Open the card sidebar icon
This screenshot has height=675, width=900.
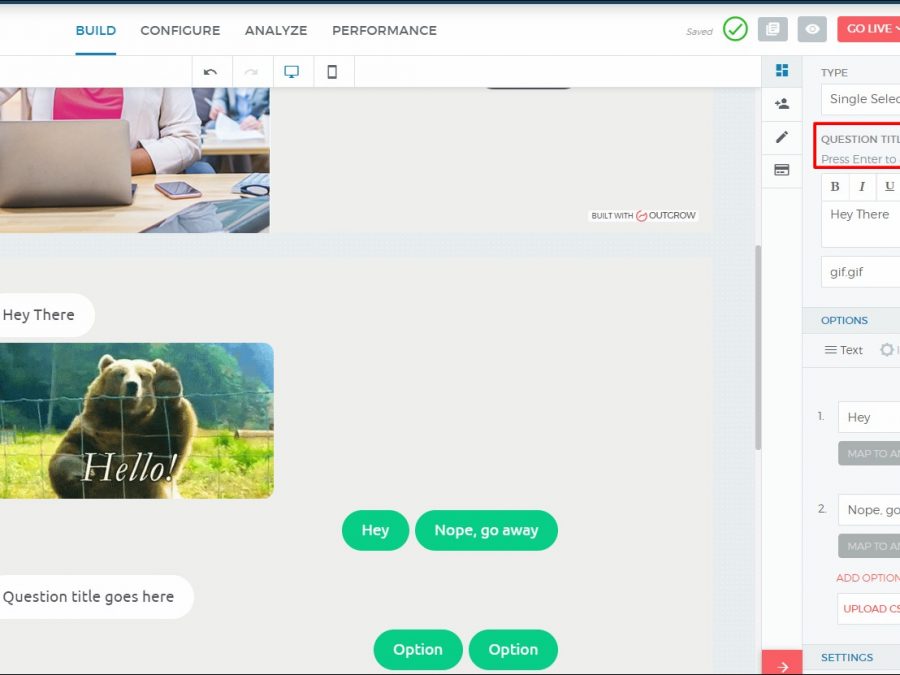(782, 170)
